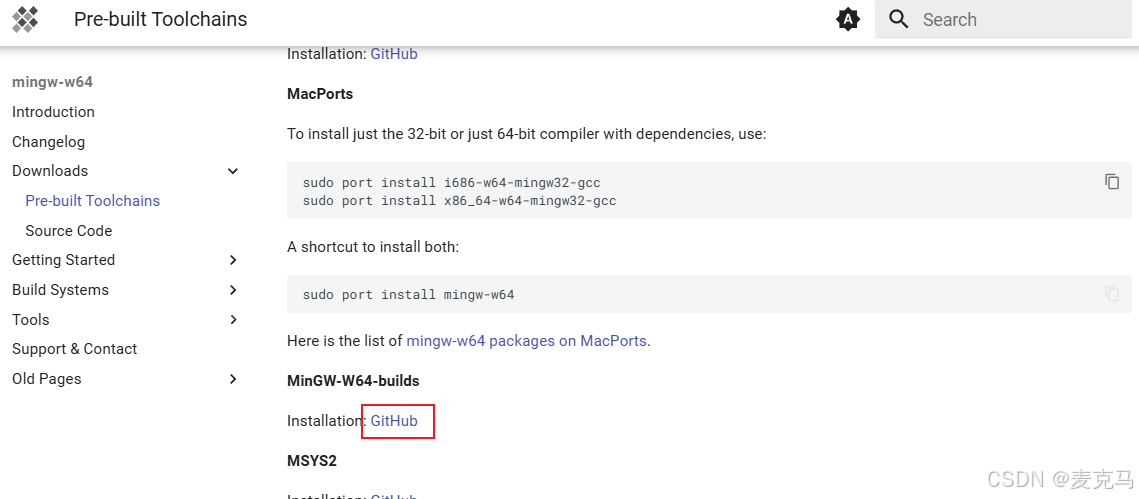
Task: Open GitHub link above MacPorts heading
Action: tap(394, 54)
